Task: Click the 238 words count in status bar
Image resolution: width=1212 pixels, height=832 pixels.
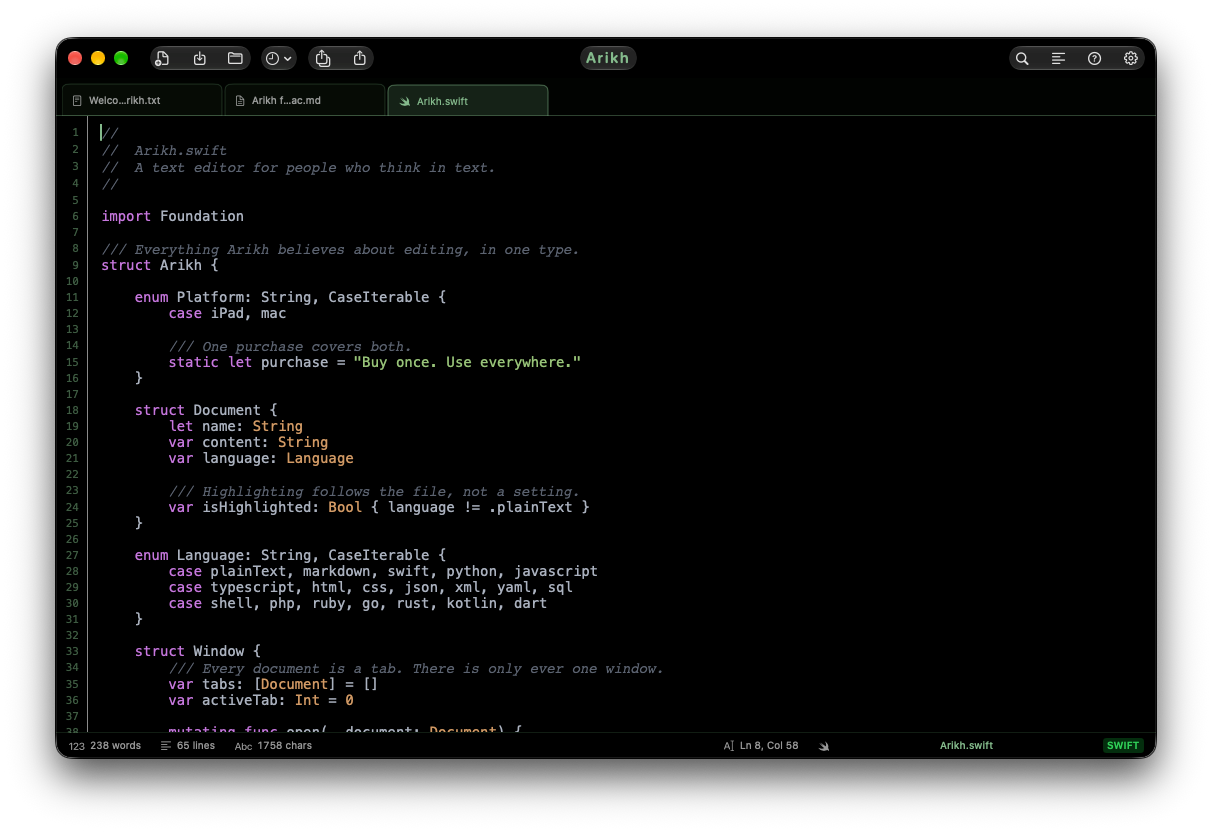Action: point(115,745)
